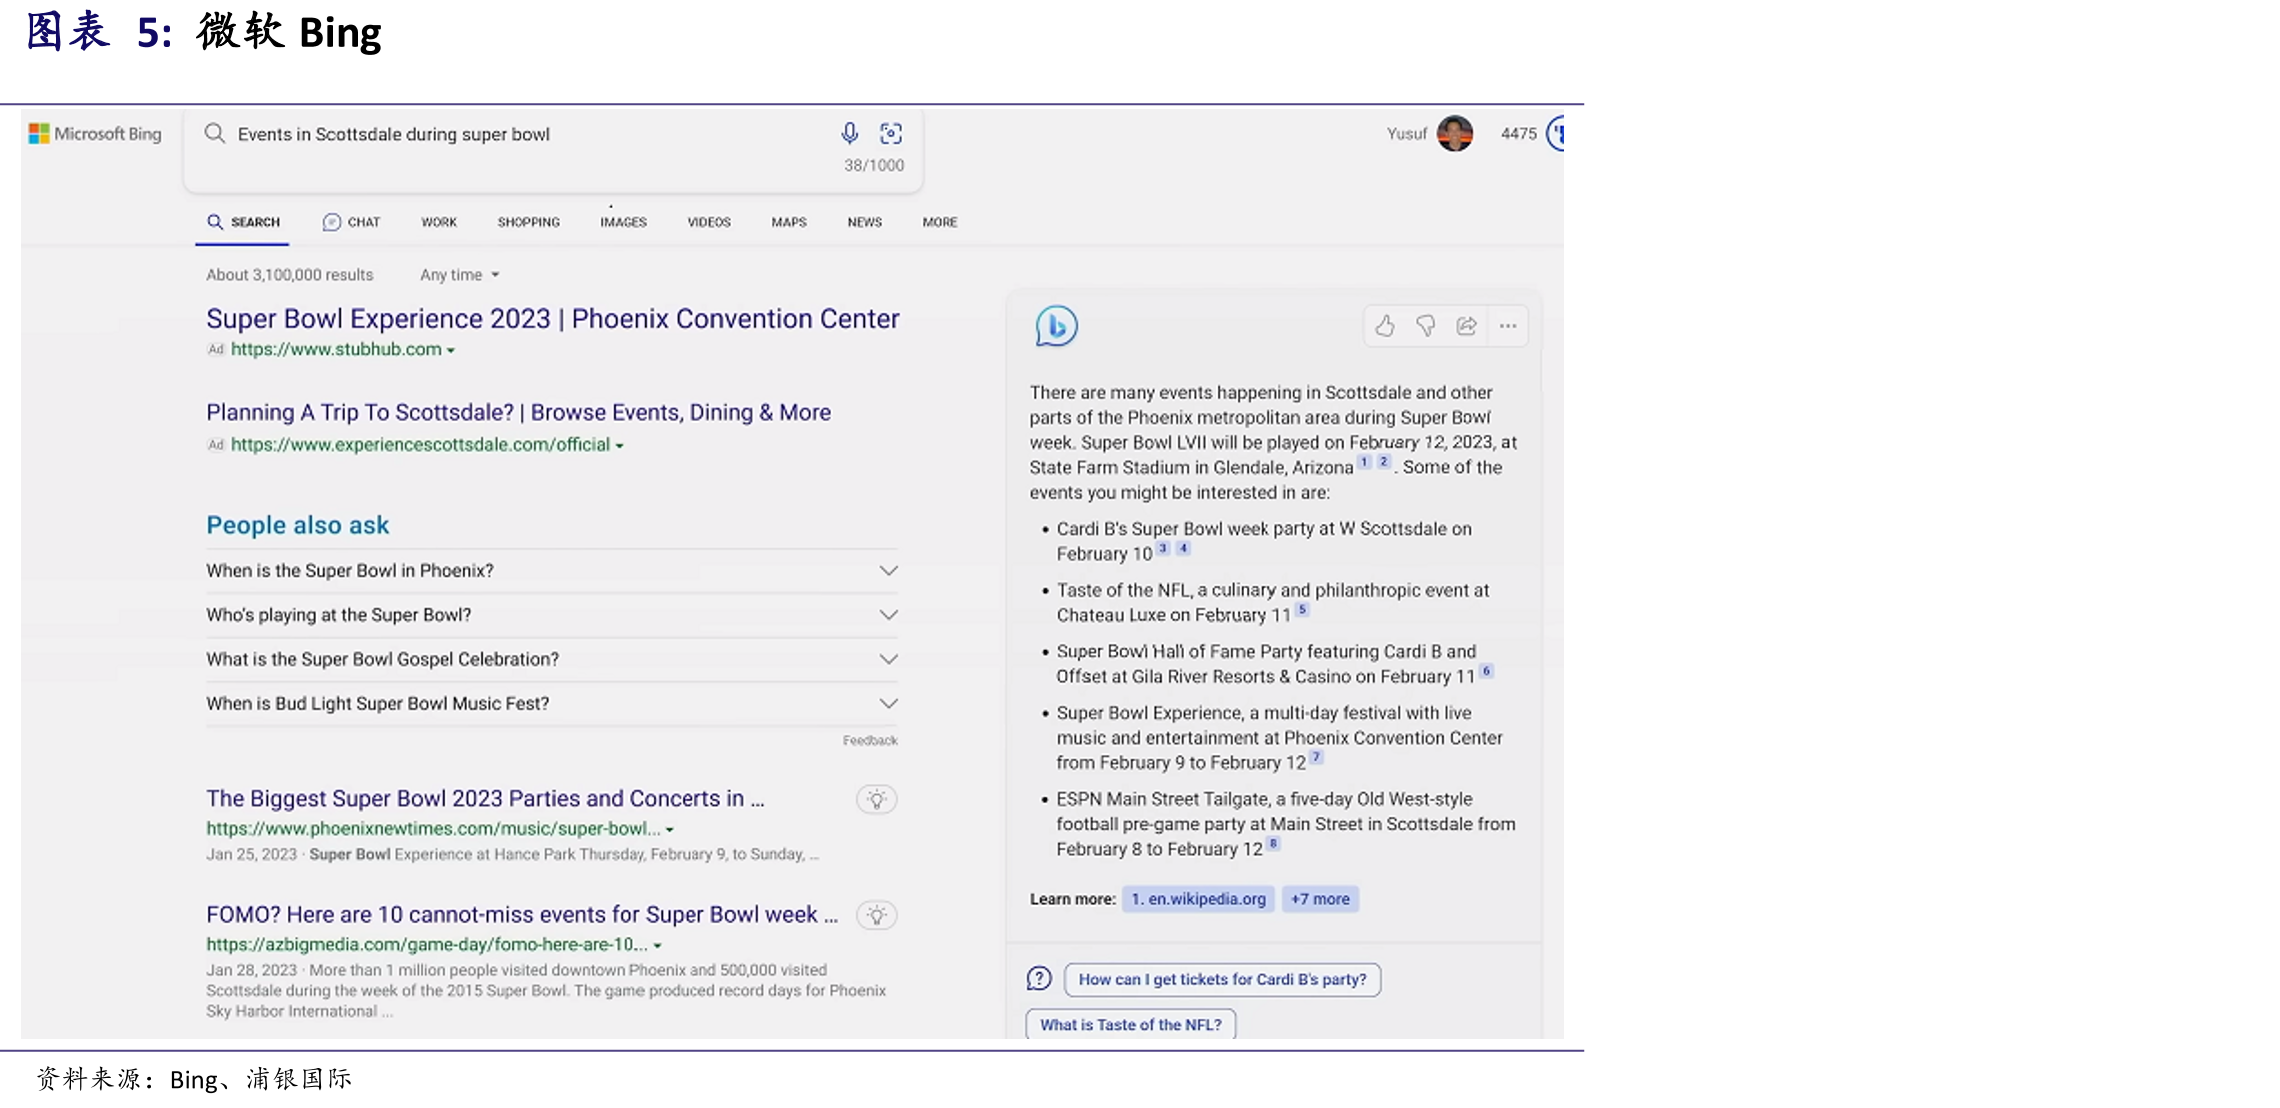Click Yusuf's profile avatar
This screenshot has height=1108, width=2280.
1454,133
